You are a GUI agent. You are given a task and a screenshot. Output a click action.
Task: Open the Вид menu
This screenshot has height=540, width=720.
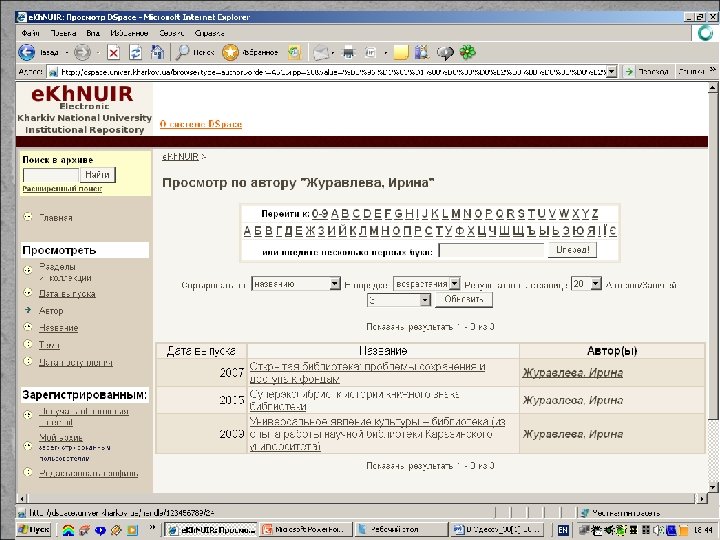(93, 33)
